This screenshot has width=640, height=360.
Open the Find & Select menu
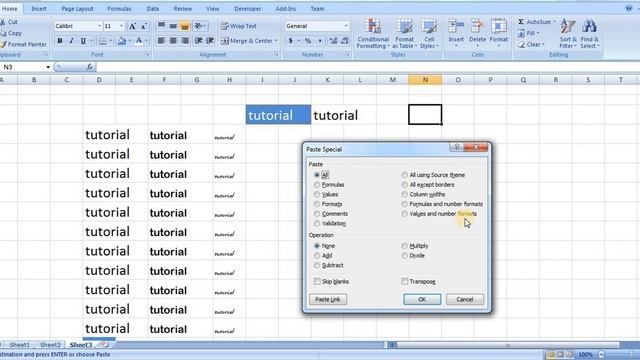589,34
